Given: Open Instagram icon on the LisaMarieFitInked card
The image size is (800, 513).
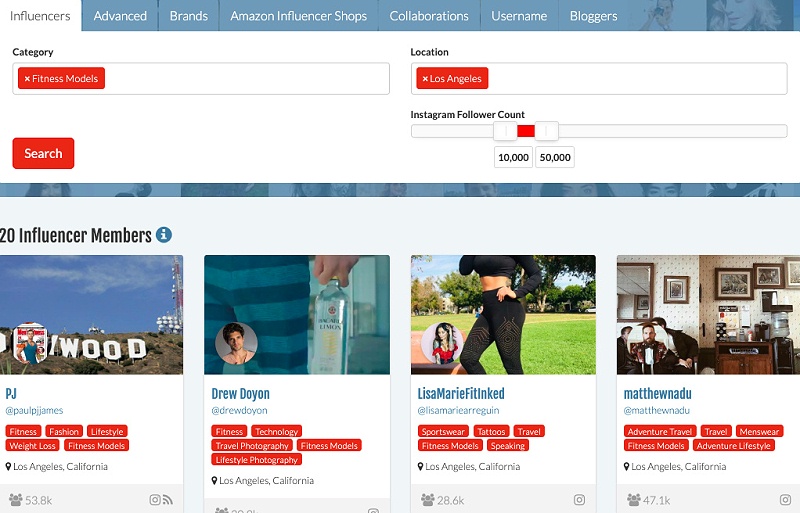Looking at the screenshot, I should click(x=579, y=499).
